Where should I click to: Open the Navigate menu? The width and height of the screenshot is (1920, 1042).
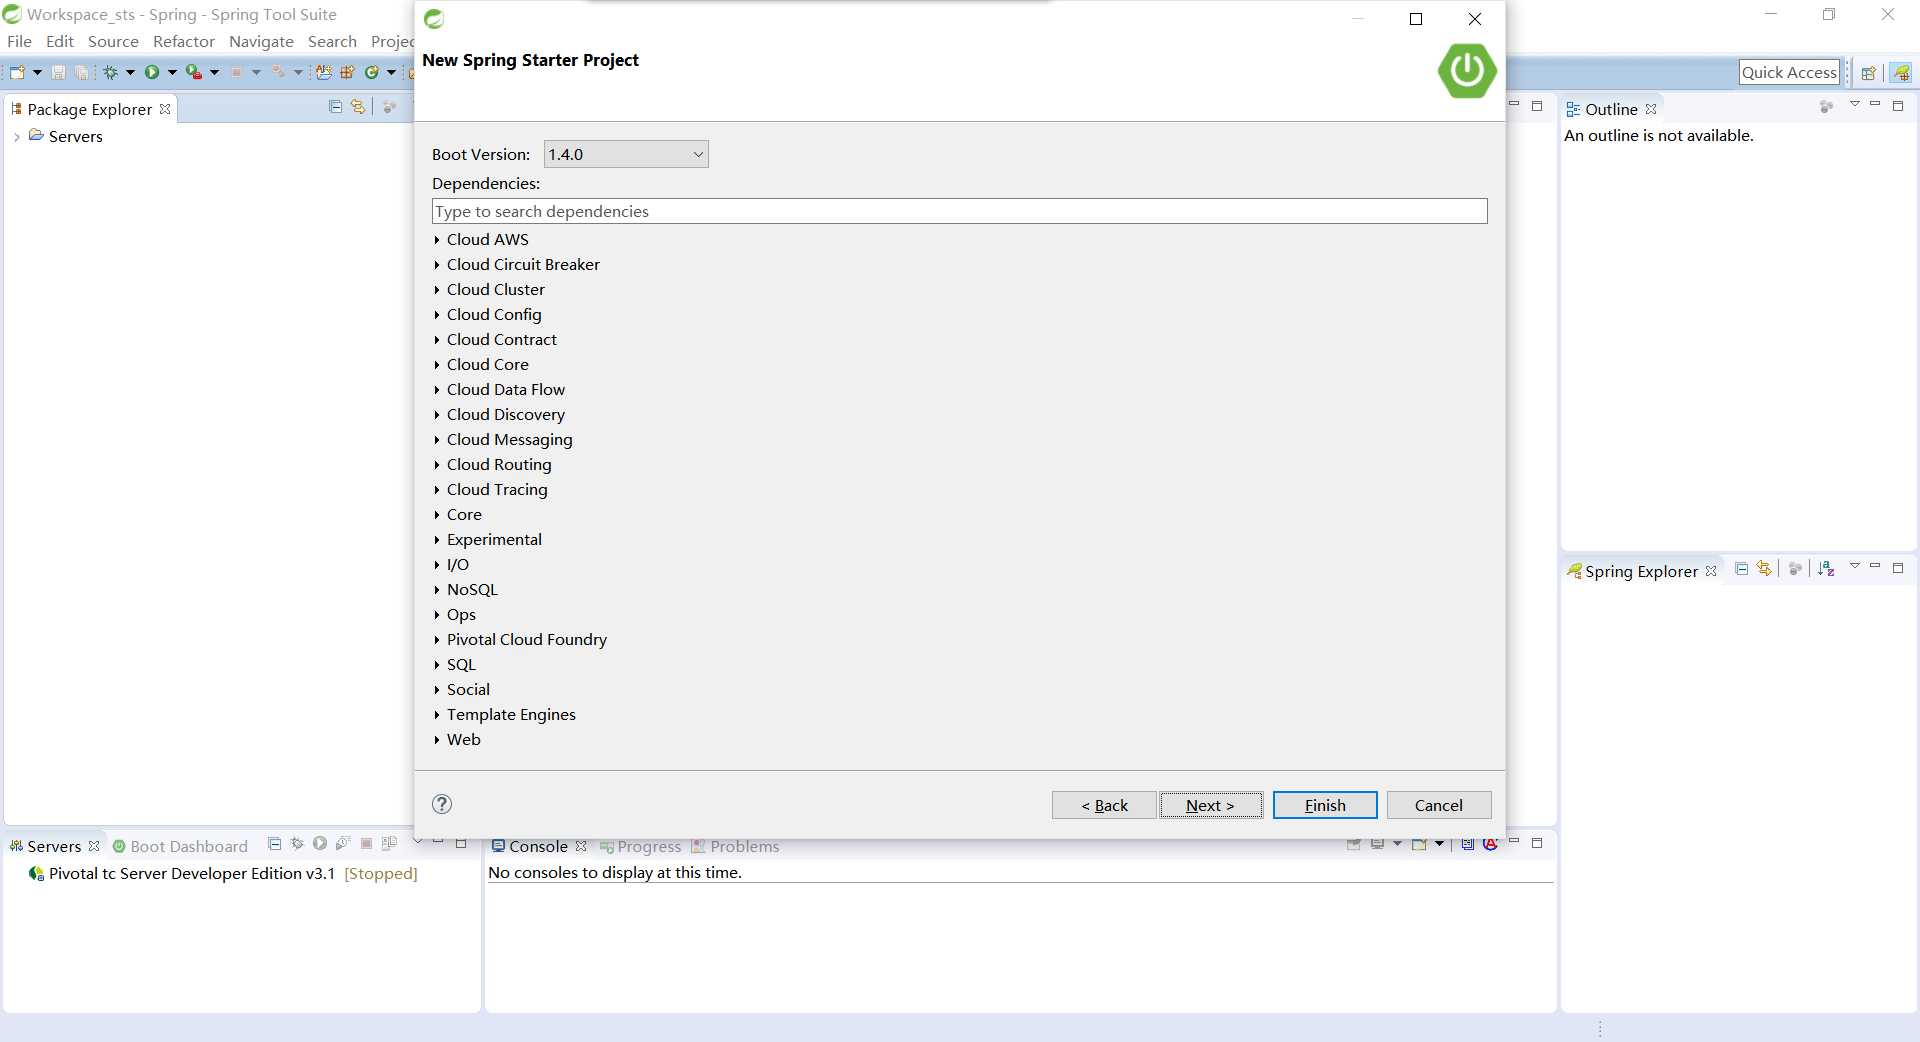pos(261,41)
